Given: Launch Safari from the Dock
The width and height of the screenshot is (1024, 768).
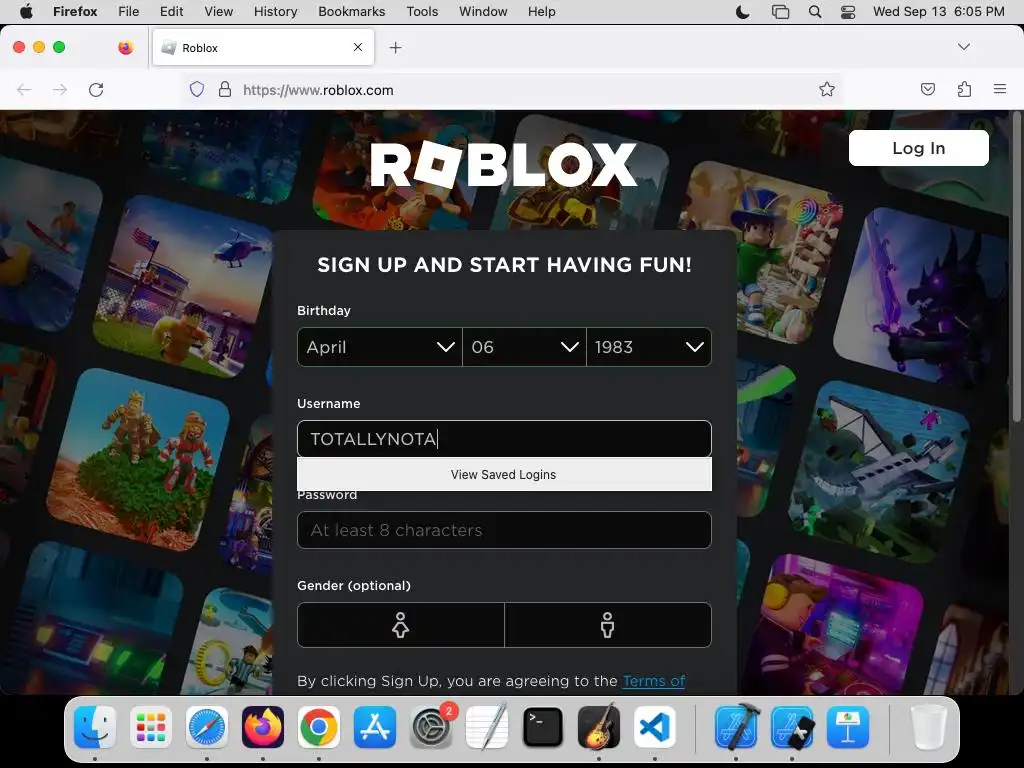Looking at the screenshot, I should [207, 727].
